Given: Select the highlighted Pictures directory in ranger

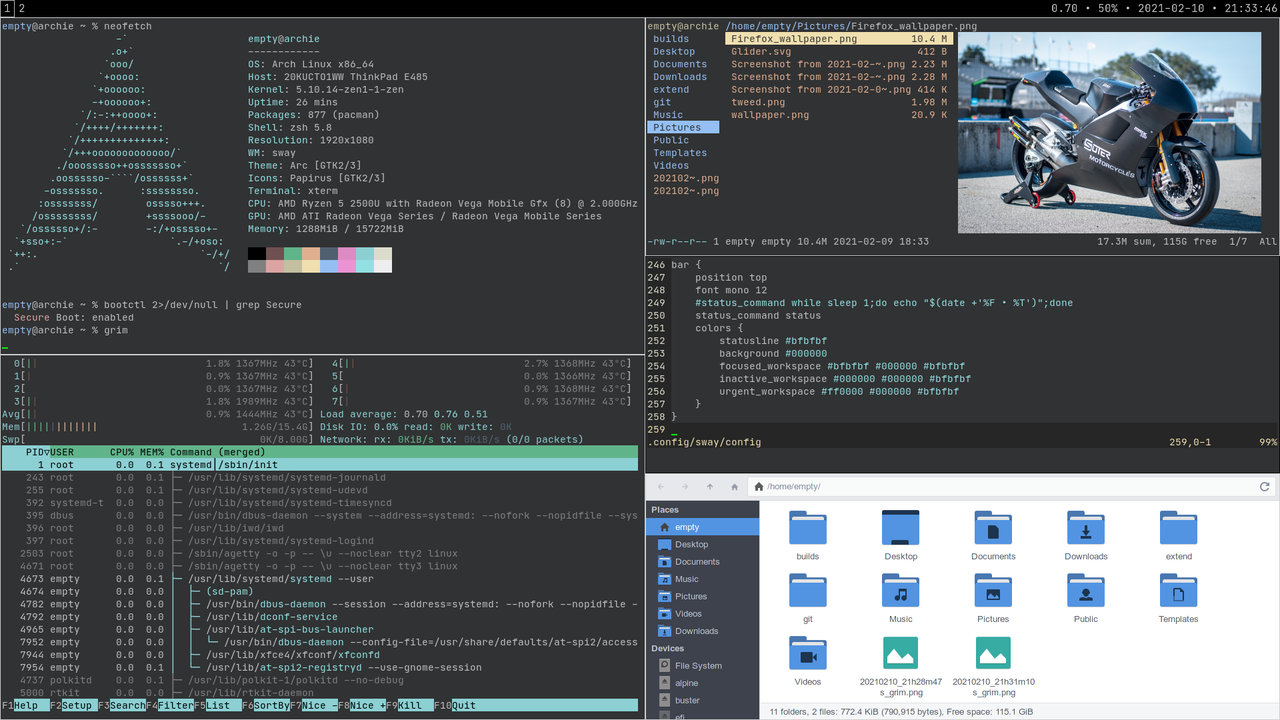Looking at the screenshot, I should 684,128.
